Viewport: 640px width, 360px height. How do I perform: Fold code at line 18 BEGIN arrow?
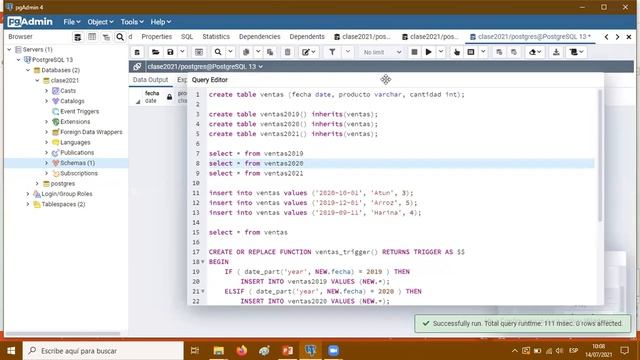click(x=203, y=262)
